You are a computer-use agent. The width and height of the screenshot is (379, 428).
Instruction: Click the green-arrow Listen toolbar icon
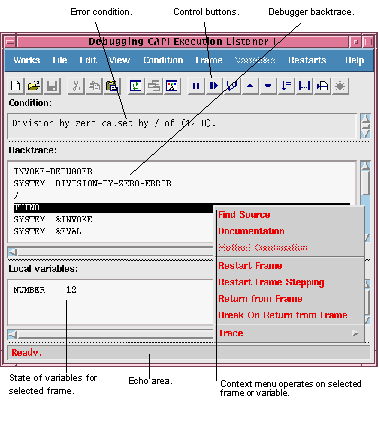click(x=136, y=86)
